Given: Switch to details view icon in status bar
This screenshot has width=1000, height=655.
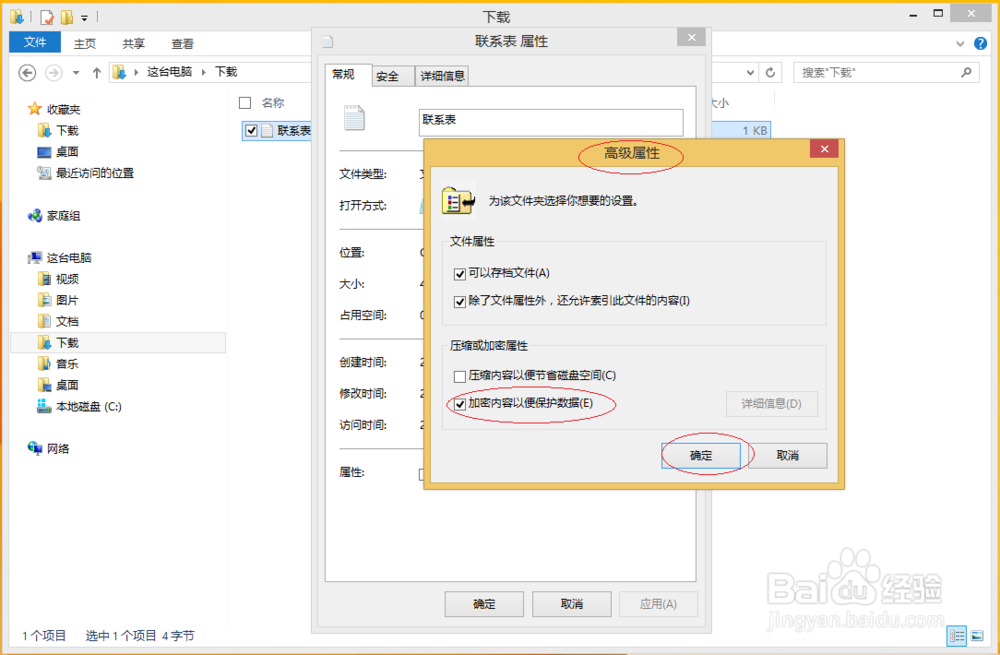Looking at the screenshot, I should (957, 636).
